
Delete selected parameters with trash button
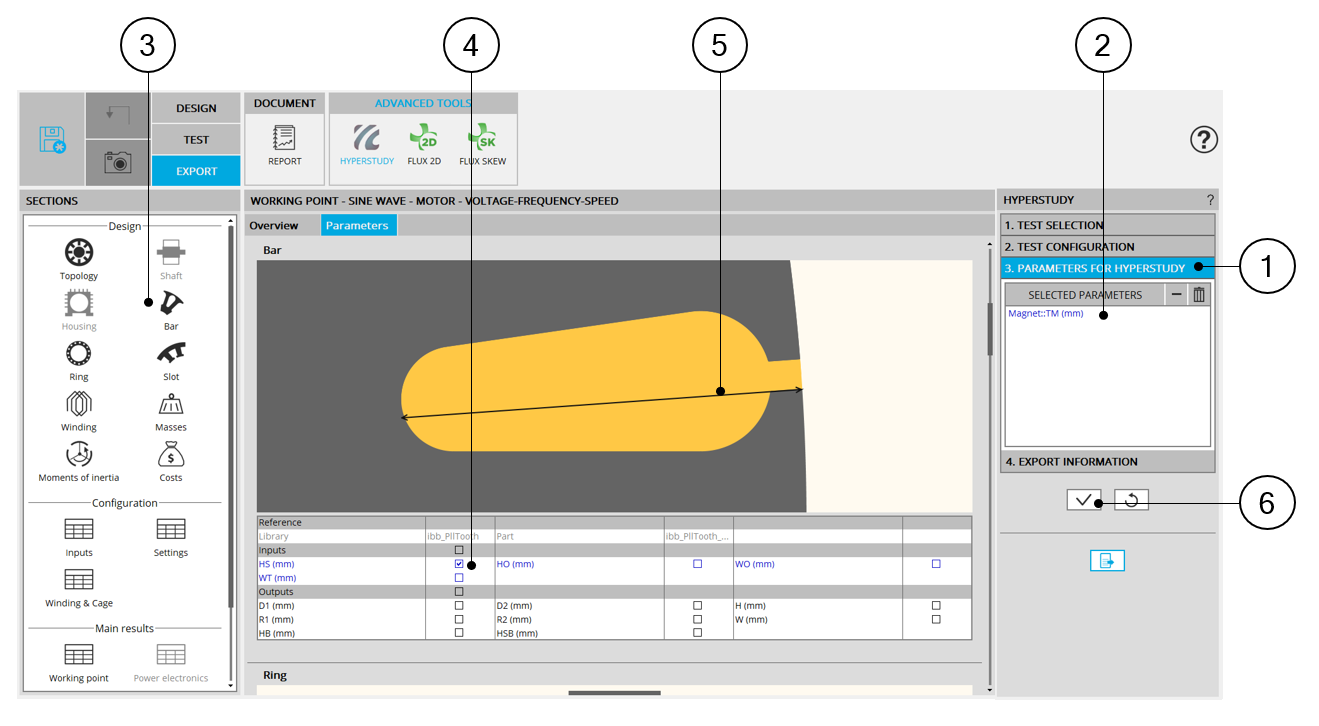coord(1199,295)
